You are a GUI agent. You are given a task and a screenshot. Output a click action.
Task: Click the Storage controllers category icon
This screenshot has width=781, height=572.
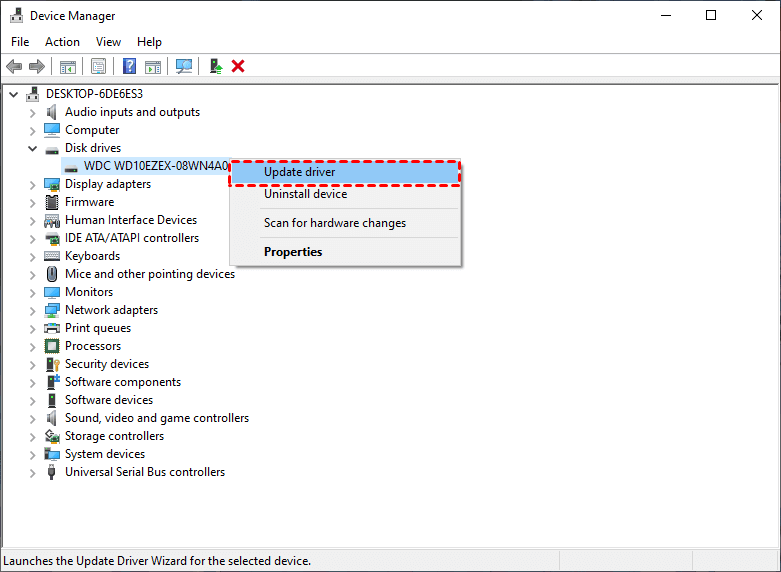(x=52, y=436)
